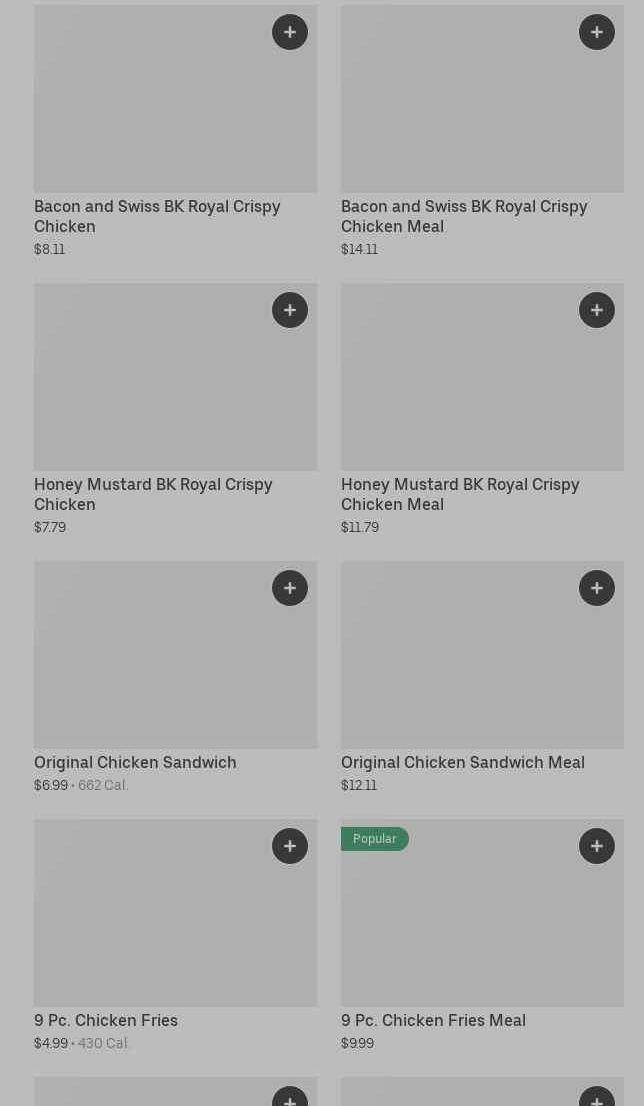Viewport: 644px width, 1106px height.
Task: Click Honey Mustard BK Royal Crispy Chicken title
Action: (153, 494)
